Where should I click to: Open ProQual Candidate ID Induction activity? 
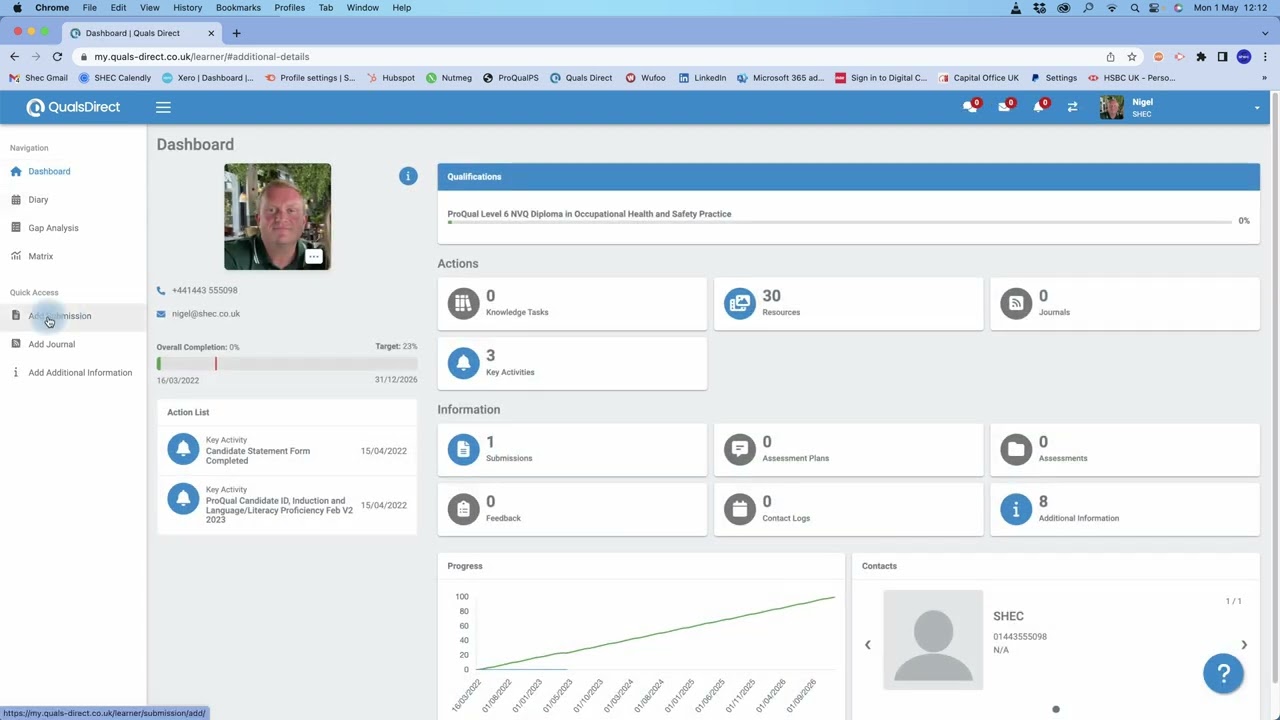[x=279, y=510]
